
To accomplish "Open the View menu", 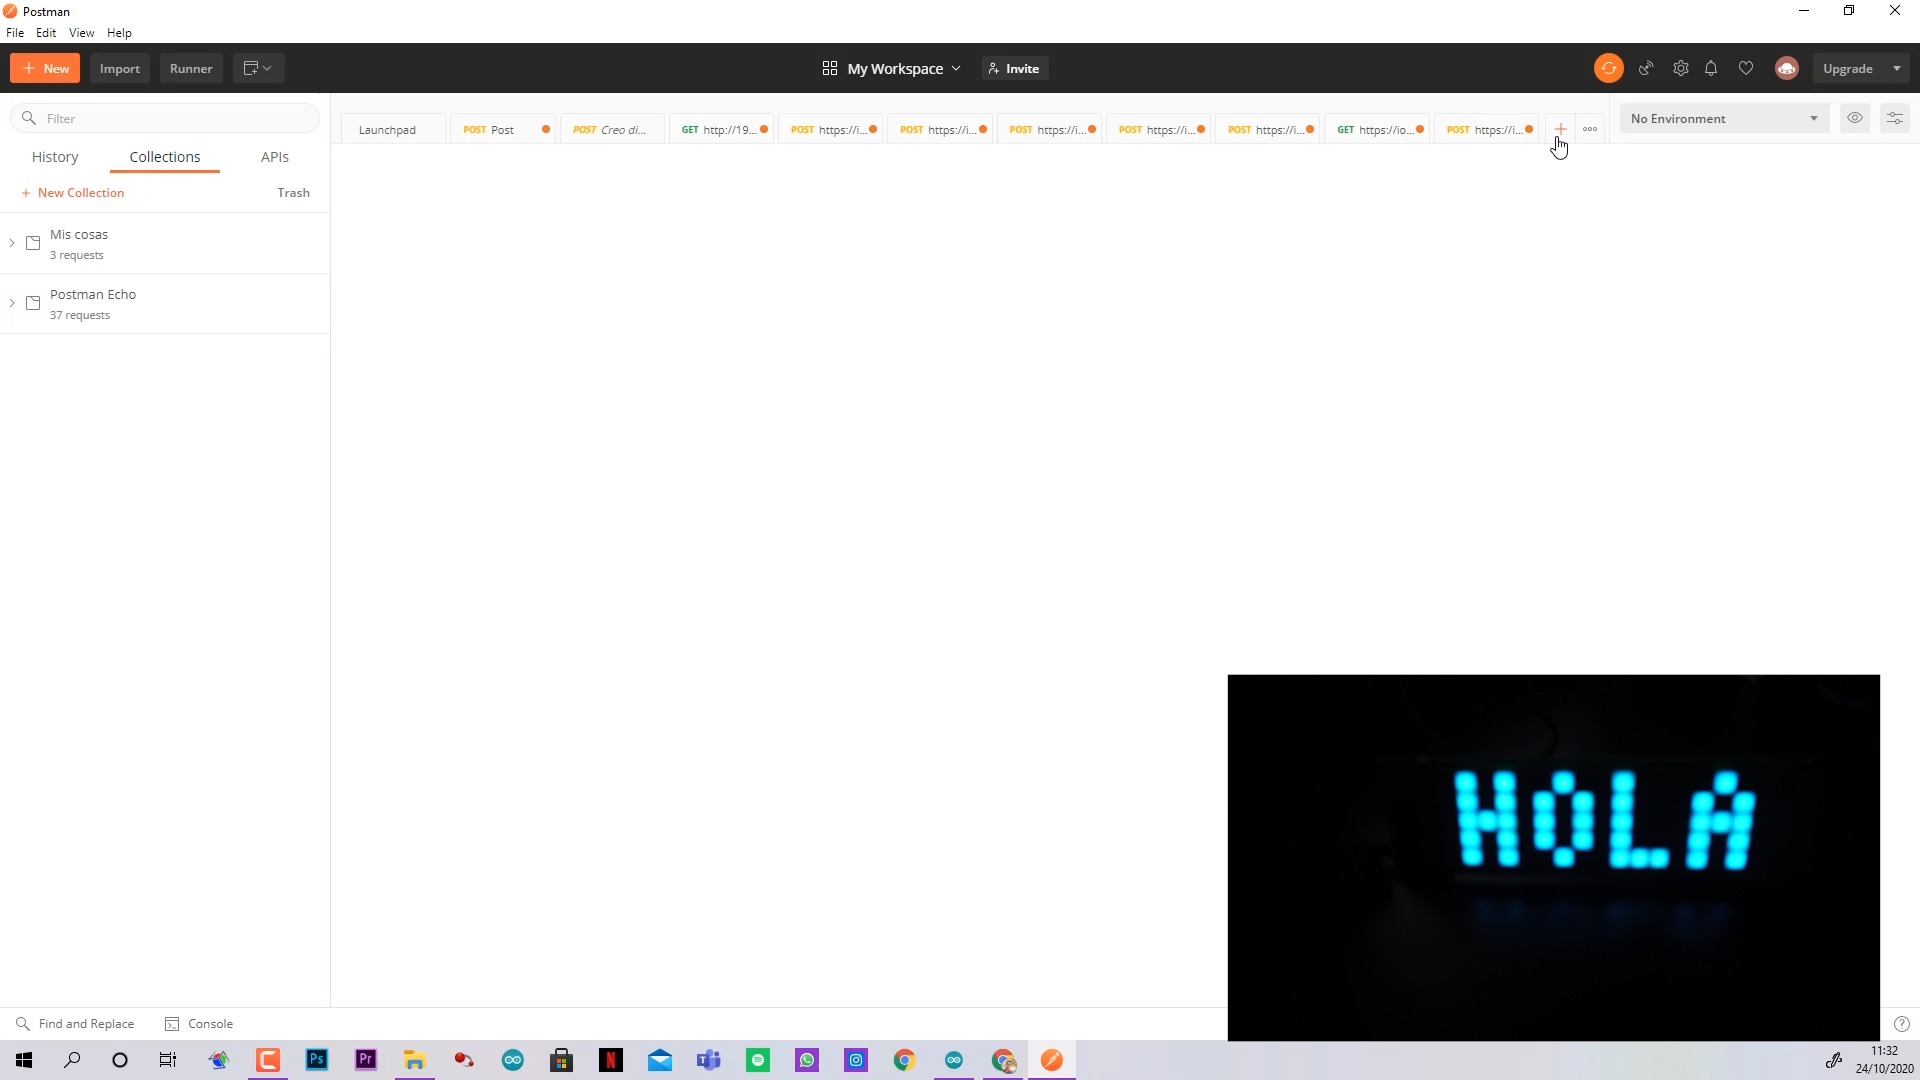I will pos(81,33).
